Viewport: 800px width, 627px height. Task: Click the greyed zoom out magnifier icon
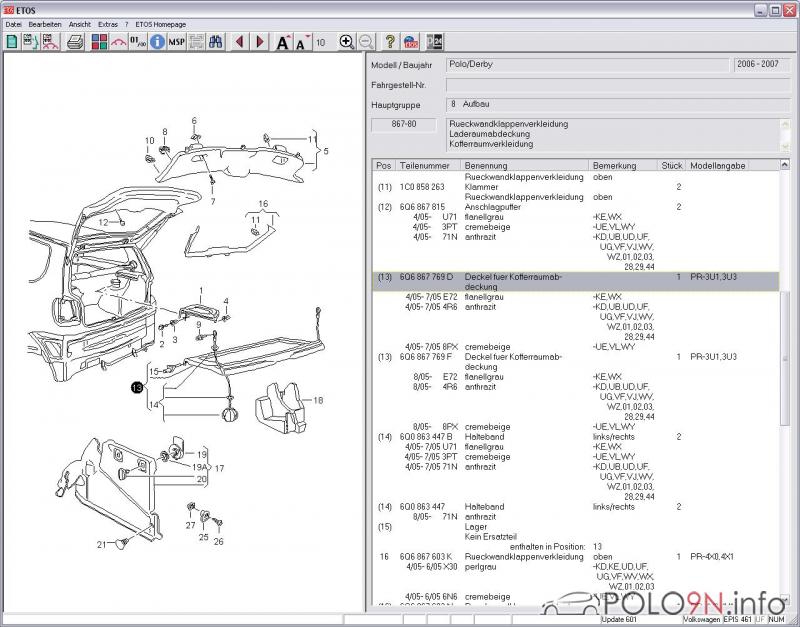(366, 42)
